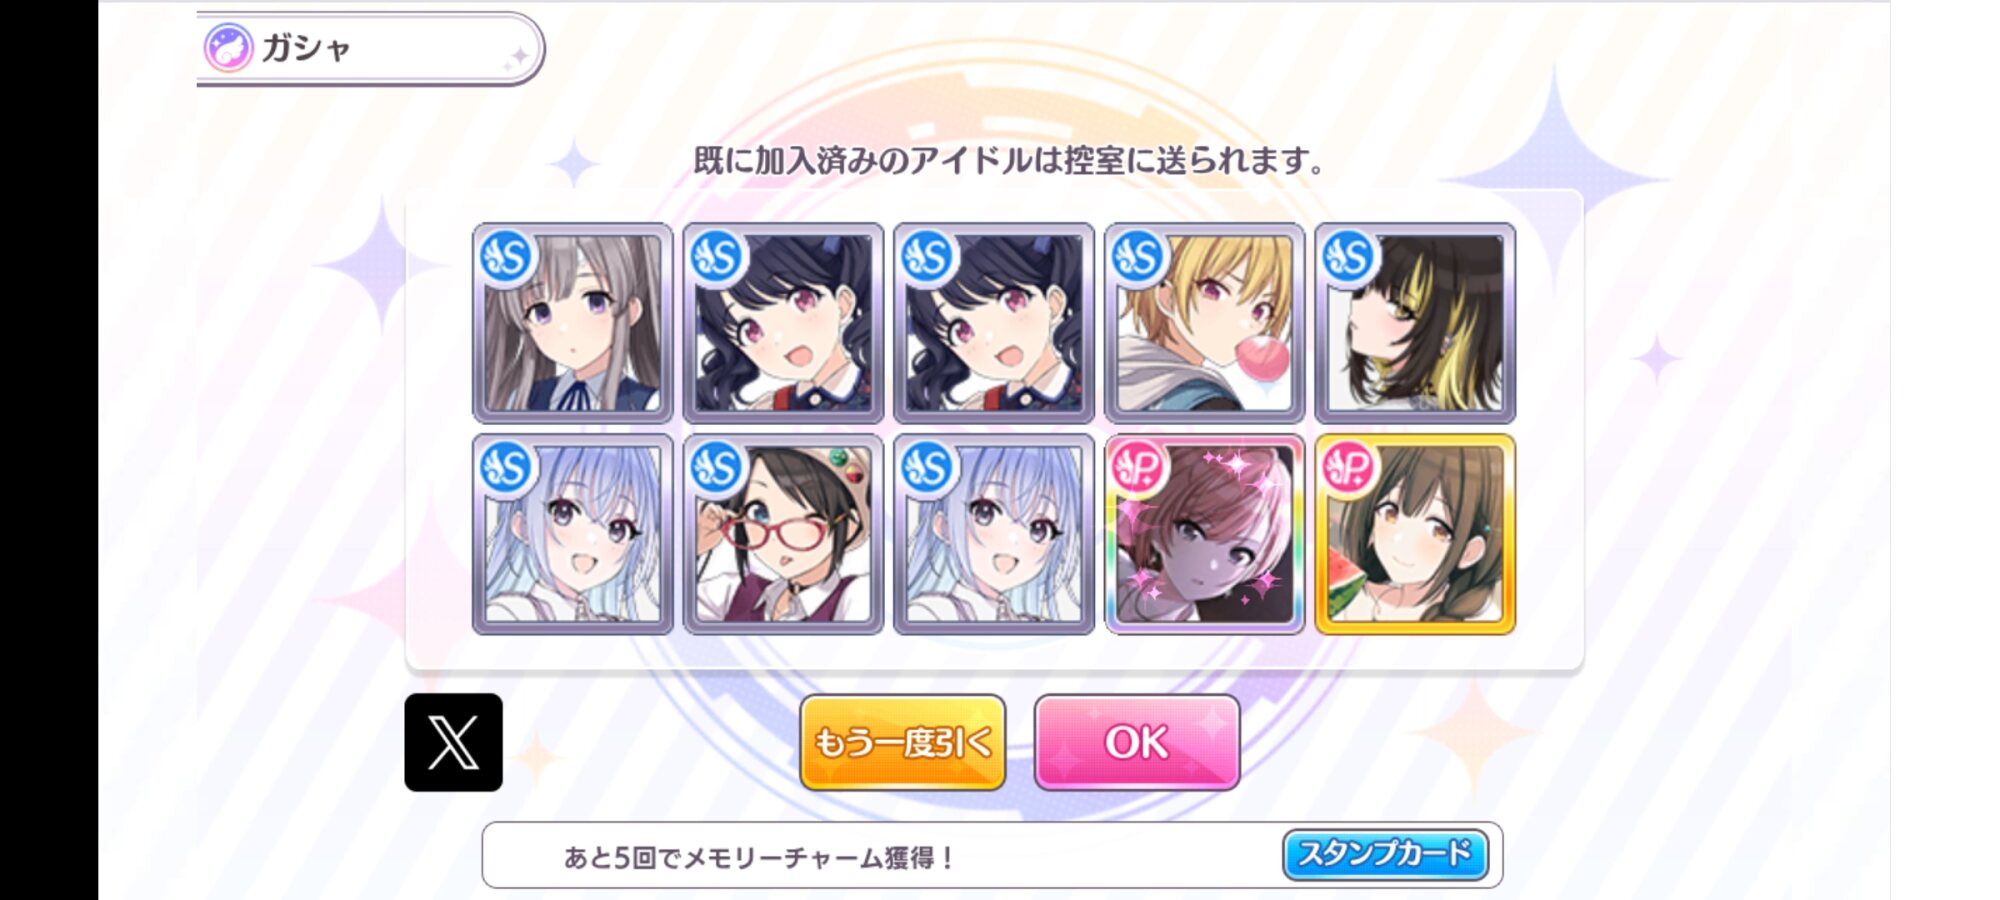Select the idol with red glasses card
Image resolution: width=2000 pixels, height=900 pixels.
(783, 534)
